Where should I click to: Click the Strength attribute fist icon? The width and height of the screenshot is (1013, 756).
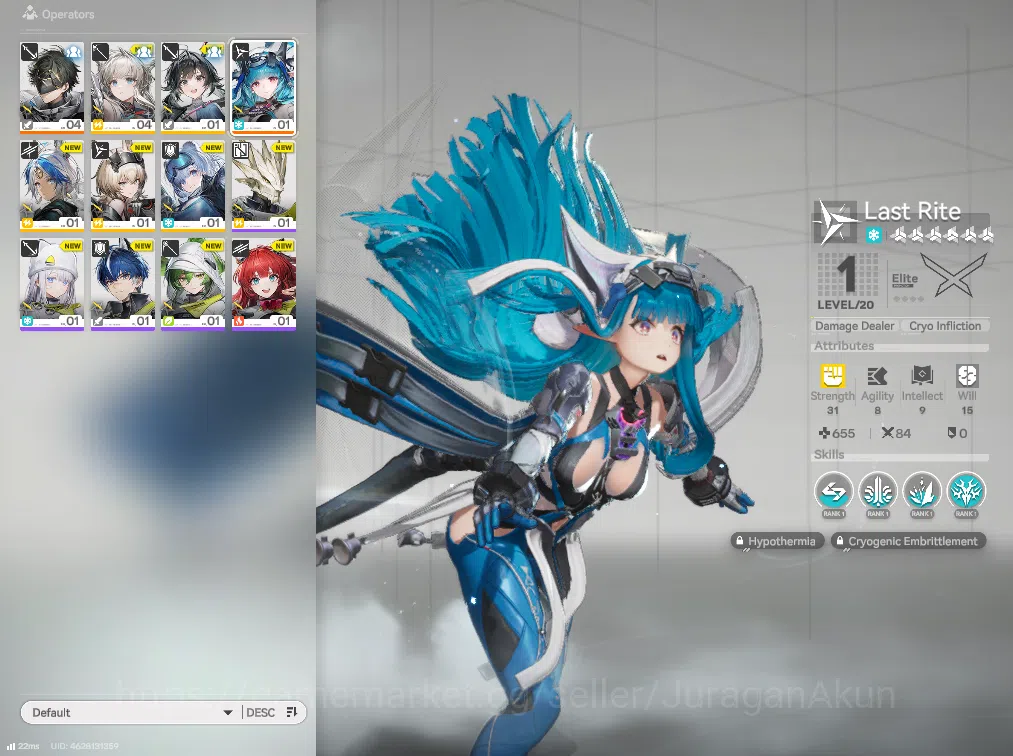[x=833, y=376]
